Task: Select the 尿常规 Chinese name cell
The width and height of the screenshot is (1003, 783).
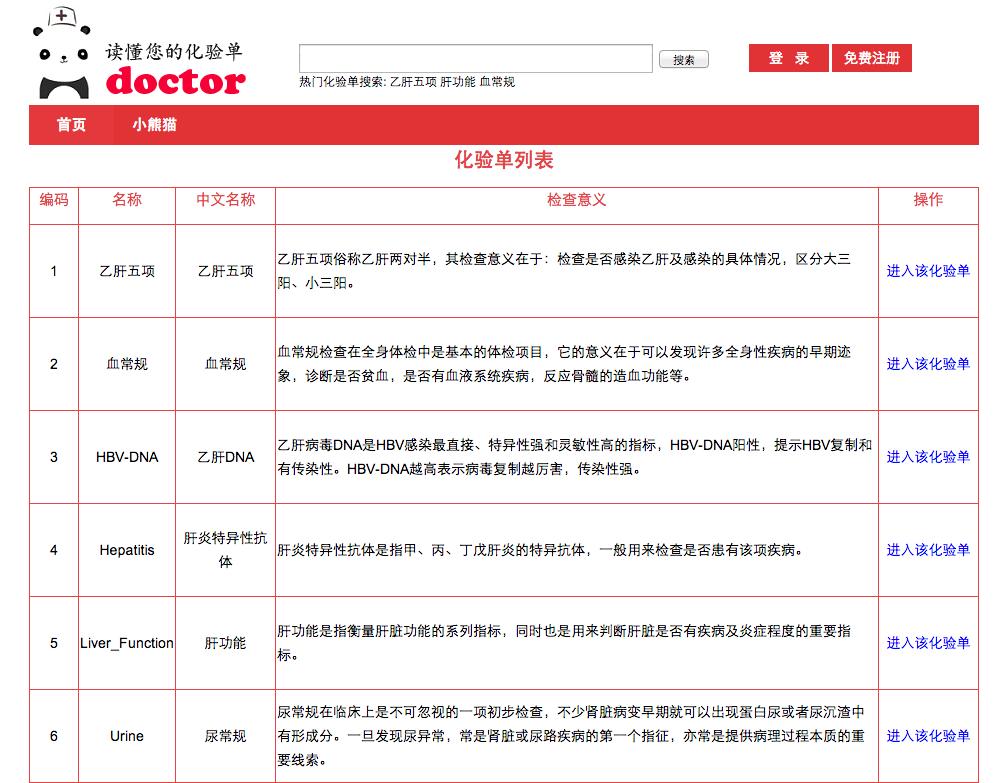Action: point(225,736)
